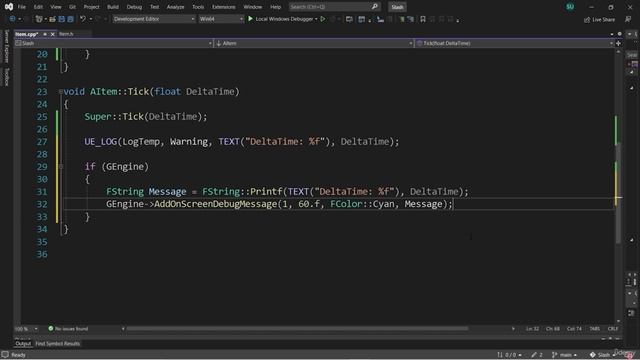Viewport: 640px width, 360px height.
Task: Start Without Debugging hollow play icon
Action: pyautogui.click(x=323, y=19)
